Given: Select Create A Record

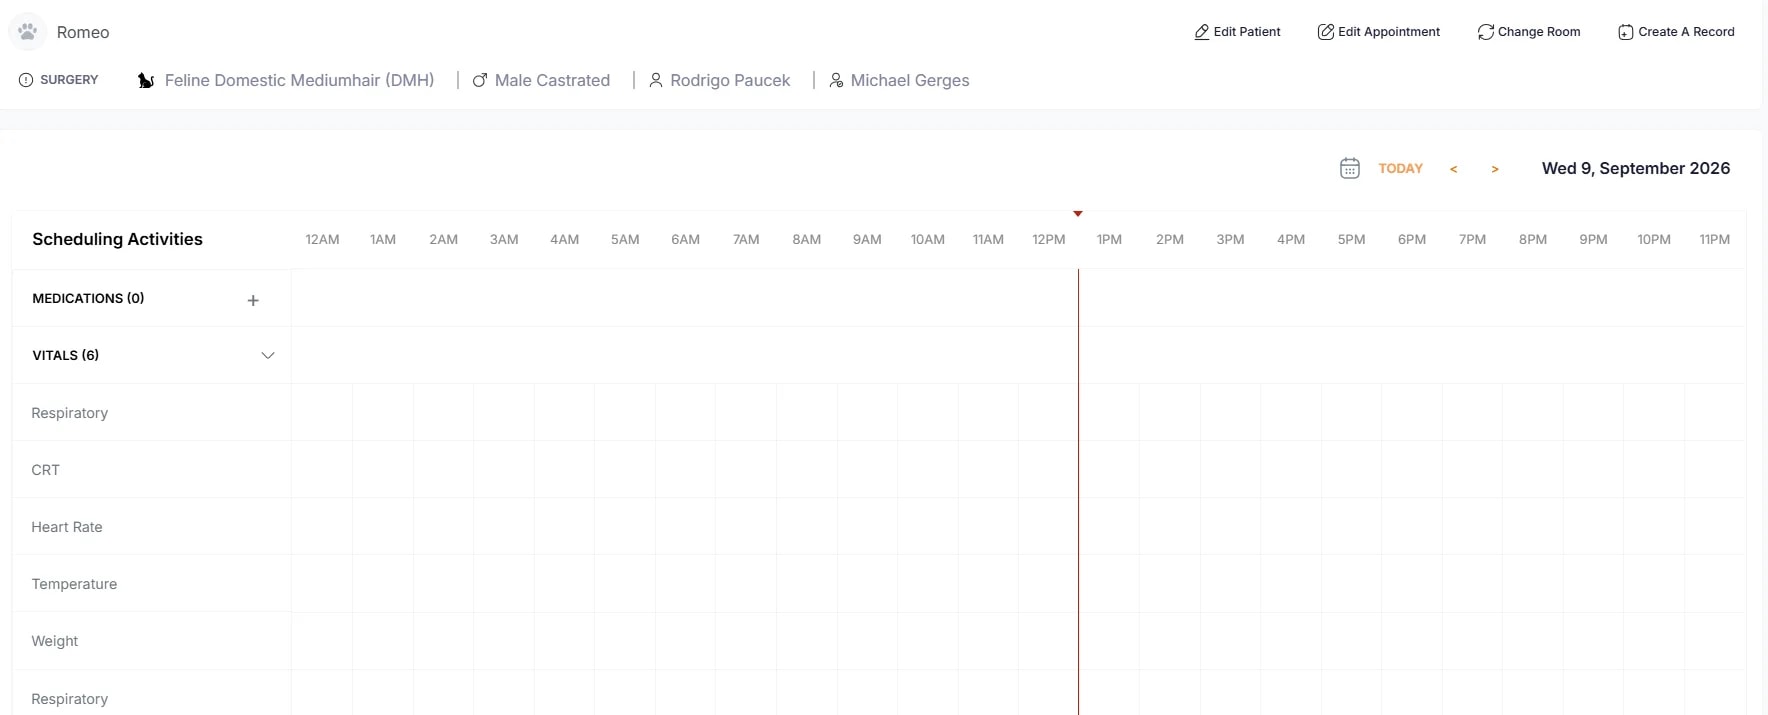Looking at the screenshot, I should point(1676,32).
